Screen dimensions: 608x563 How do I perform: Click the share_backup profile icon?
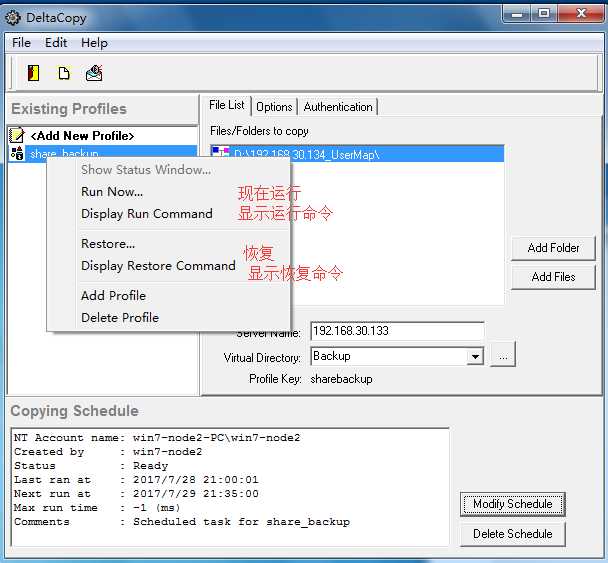17,153
